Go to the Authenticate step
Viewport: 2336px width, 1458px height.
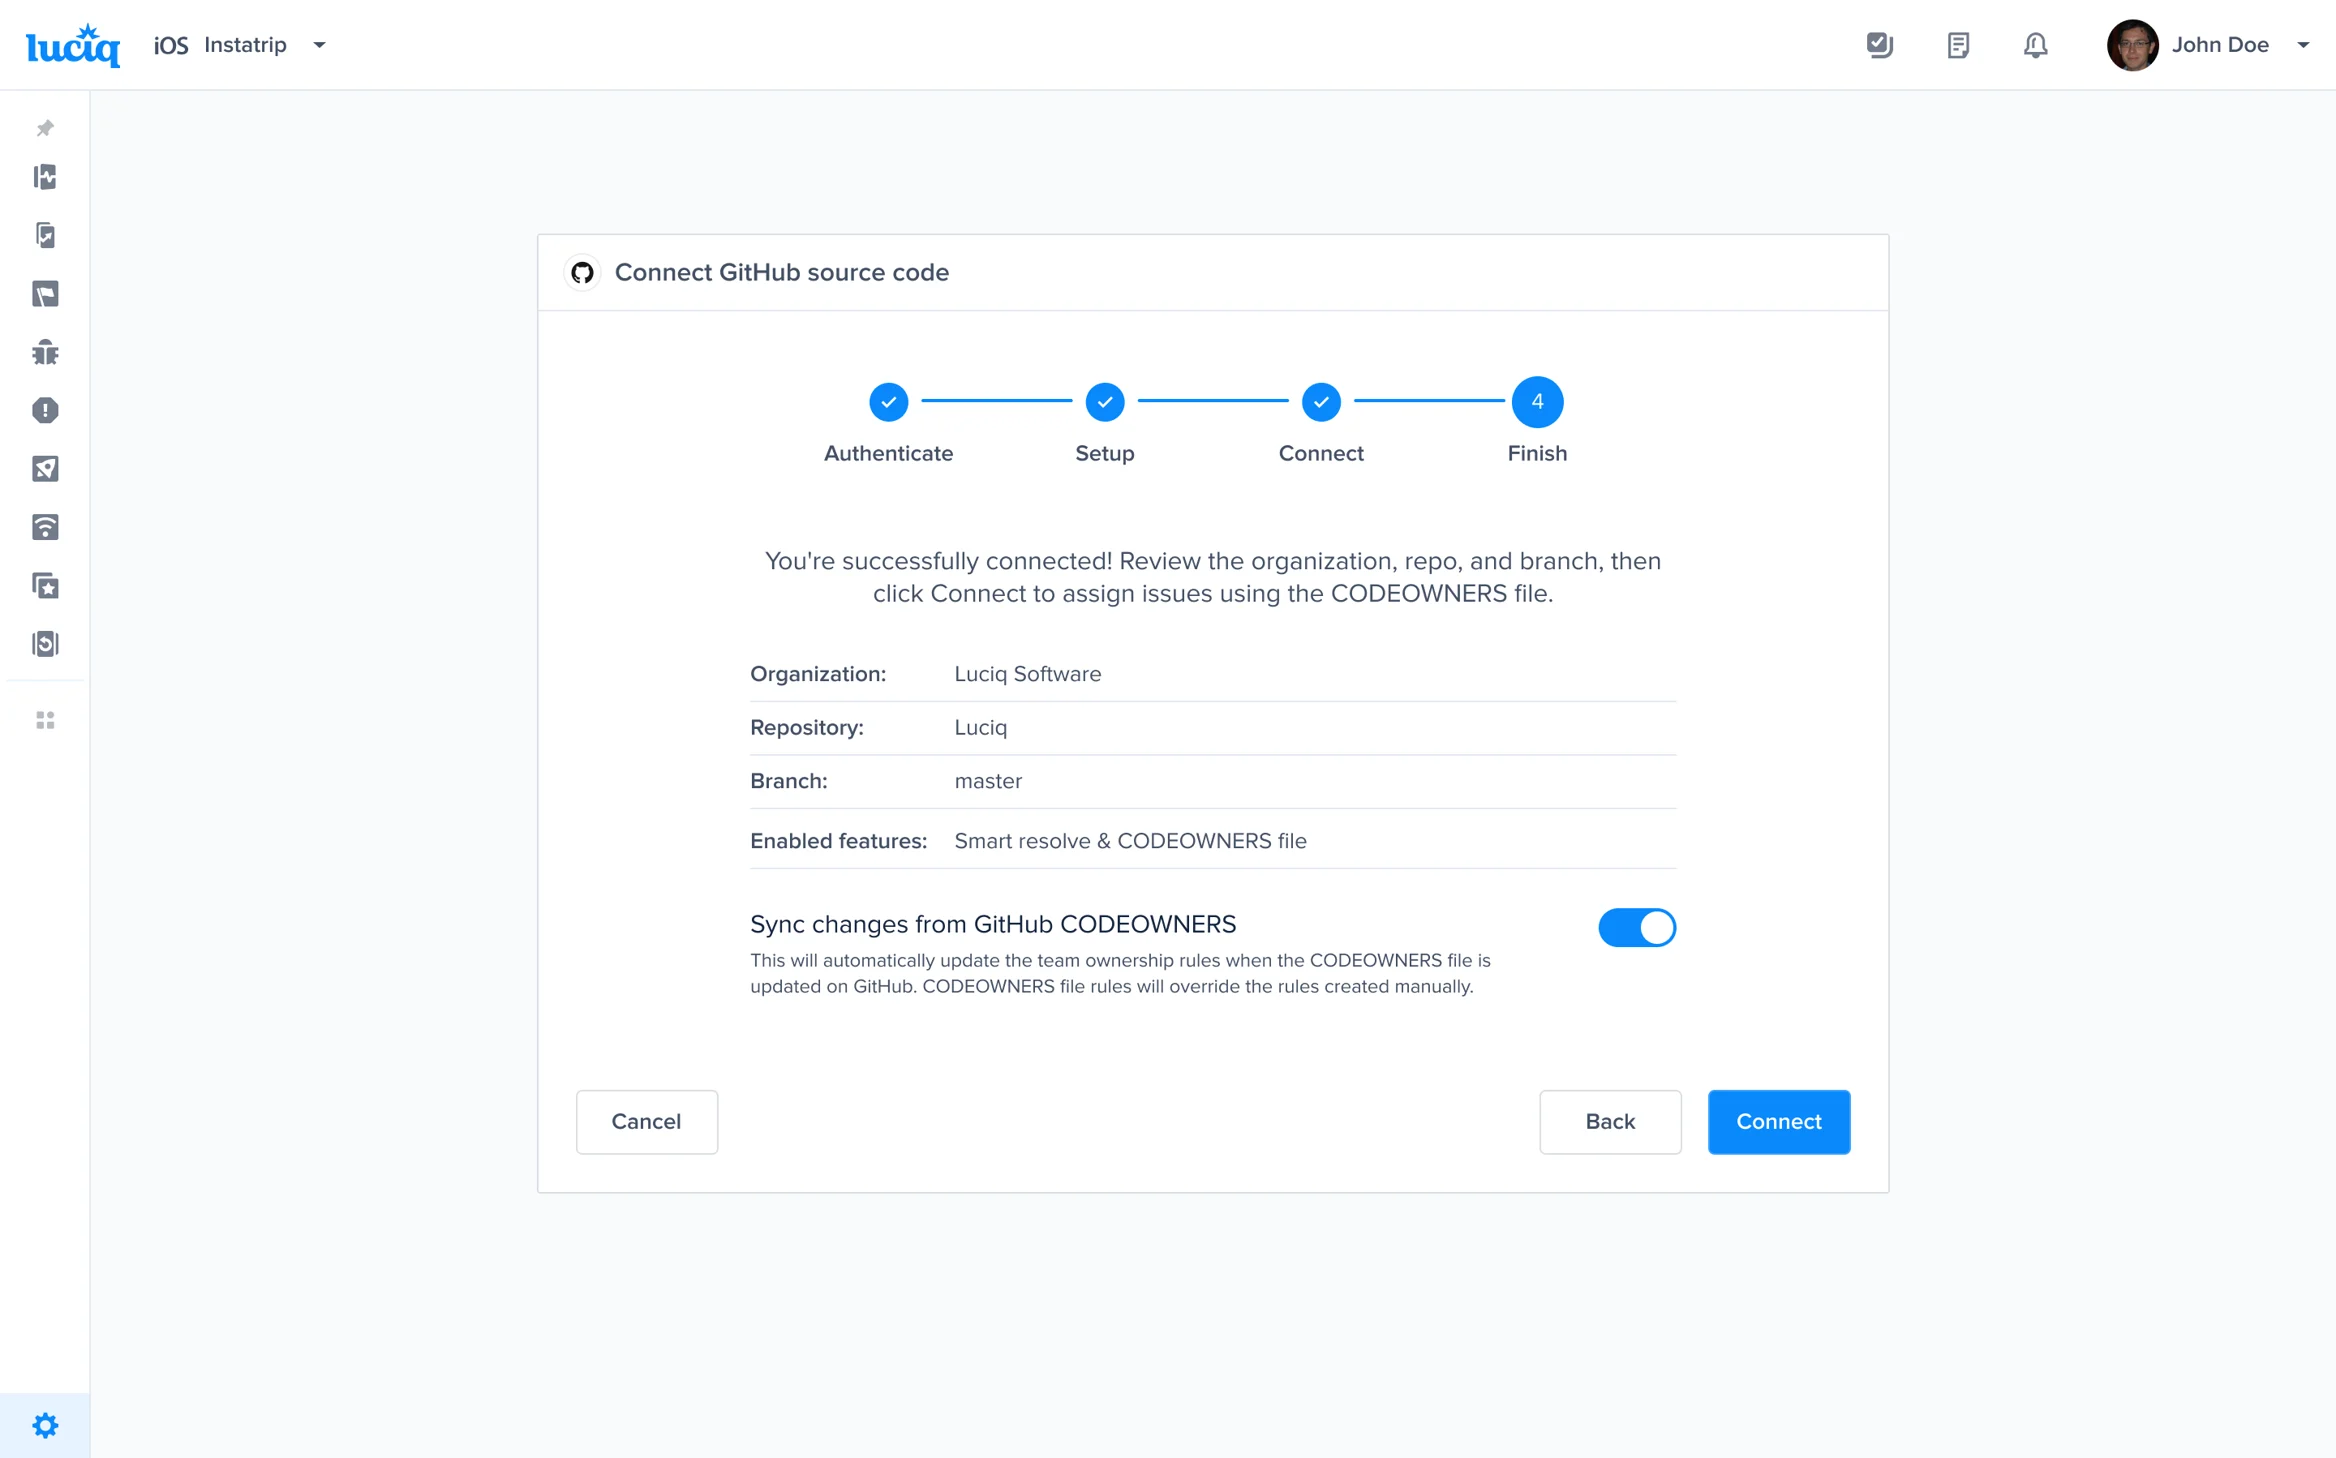tap(888, 402)
